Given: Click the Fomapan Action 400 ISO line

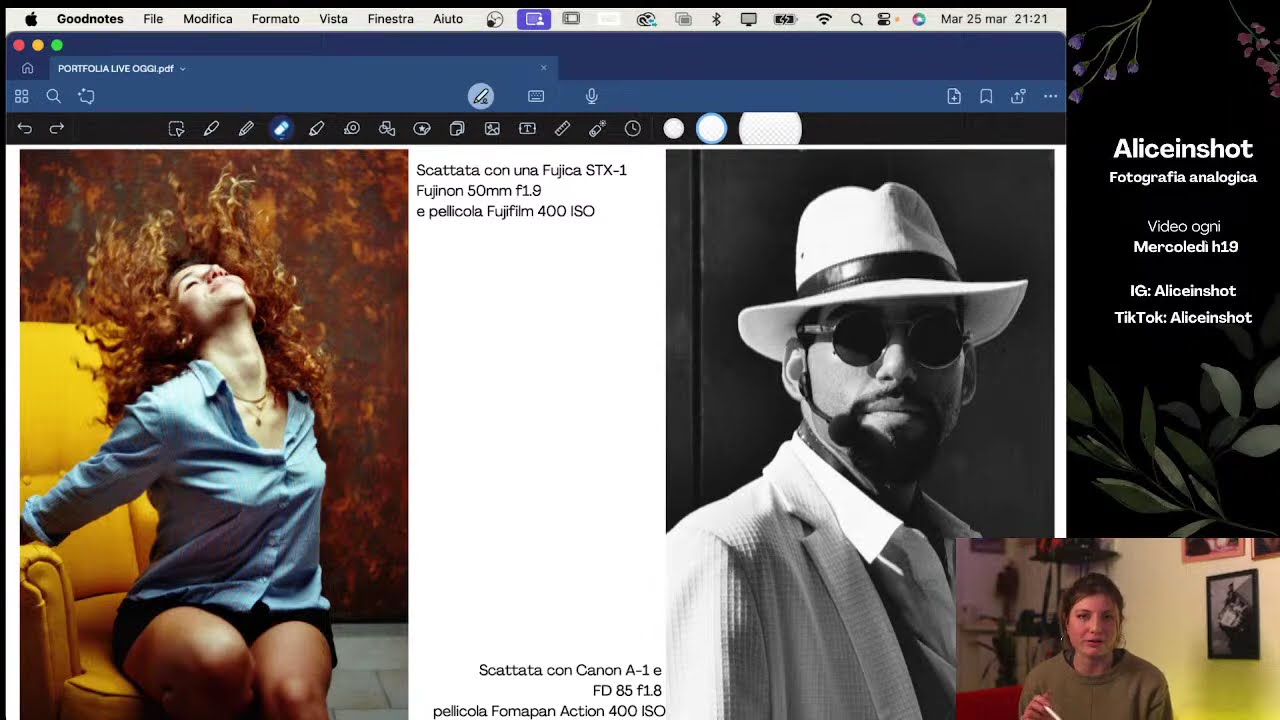Looking at the screenshot, I should pos(549,711).
